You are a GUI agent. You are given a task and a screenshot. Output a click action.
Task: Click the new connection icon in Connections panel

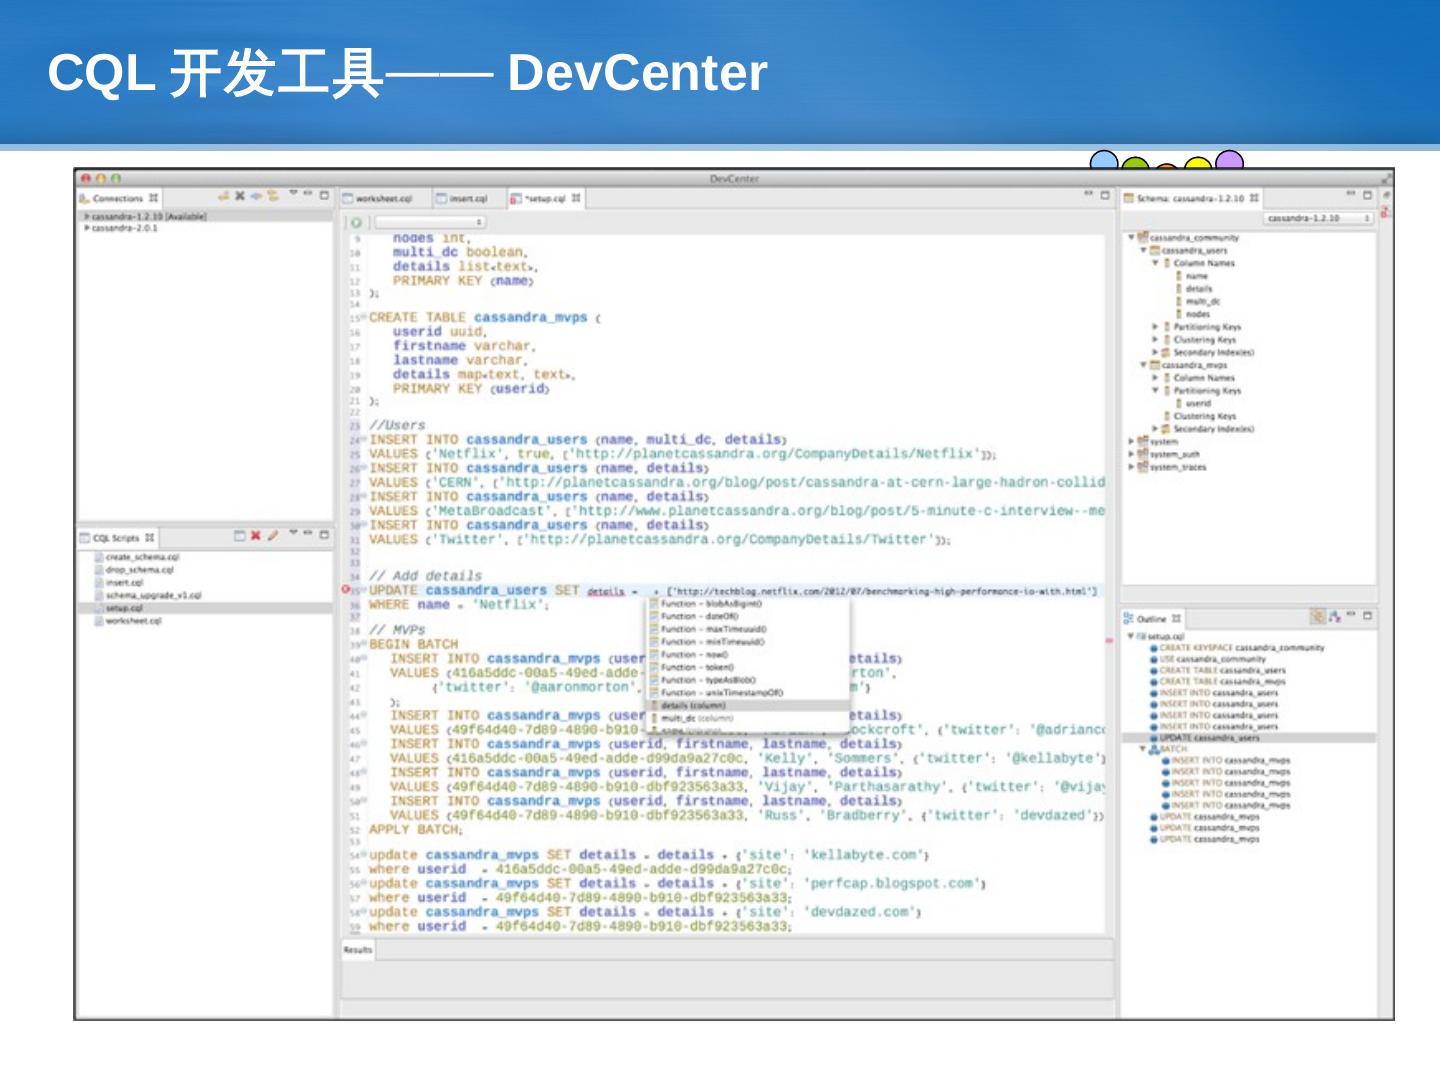(224, 196)
